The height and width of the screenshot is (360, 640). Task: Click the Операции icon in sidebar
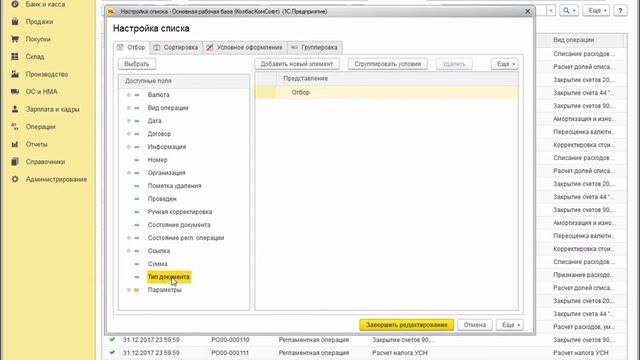15,127
